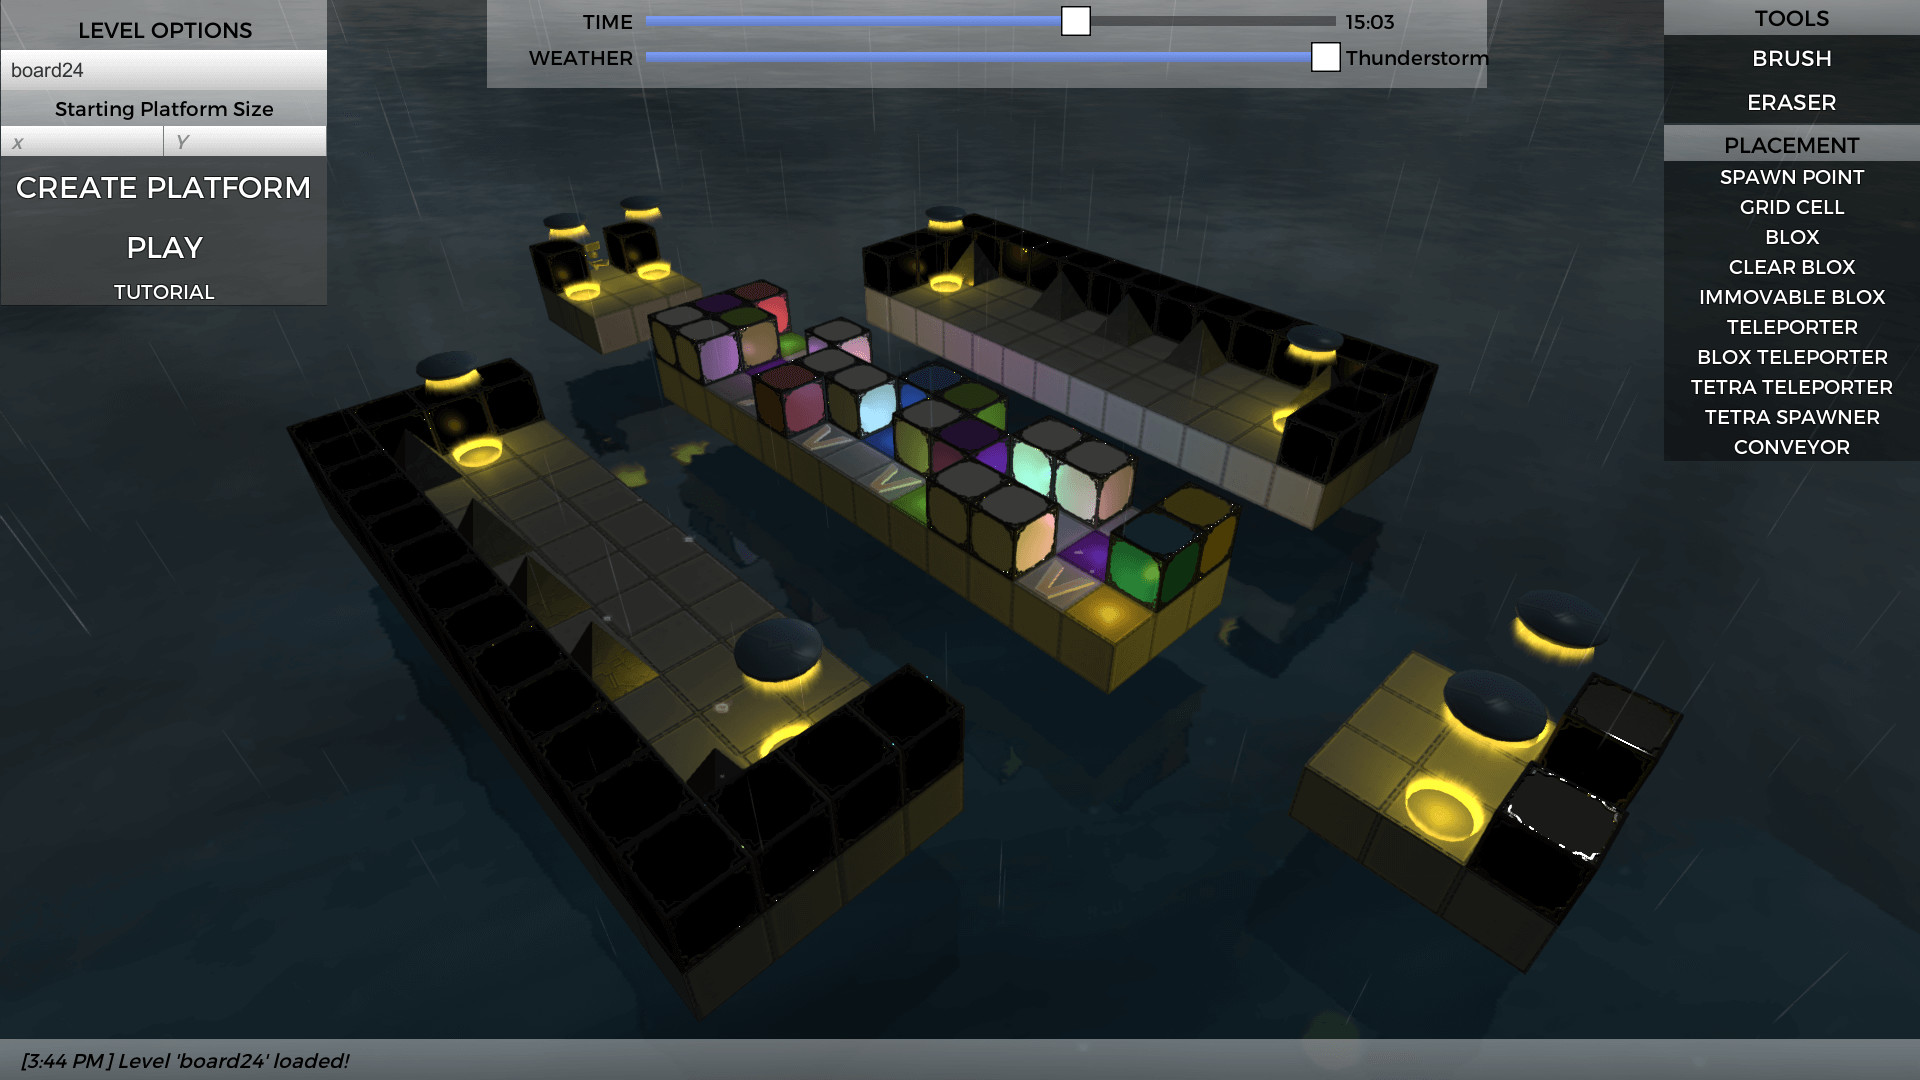Click the Level Options panel header
This screenshot has width=1920, height=1080.
[x=164, y=29]
